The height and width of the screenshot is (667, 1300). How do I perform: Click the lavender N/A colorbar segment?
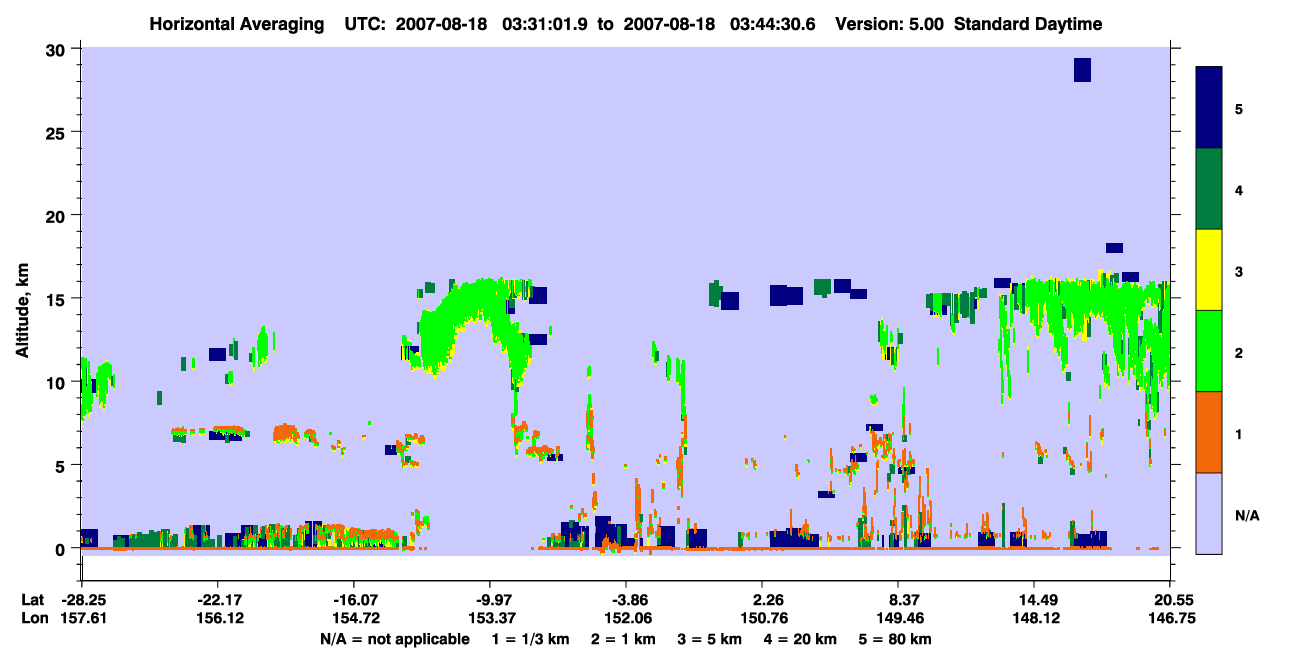click(1209, 513)
